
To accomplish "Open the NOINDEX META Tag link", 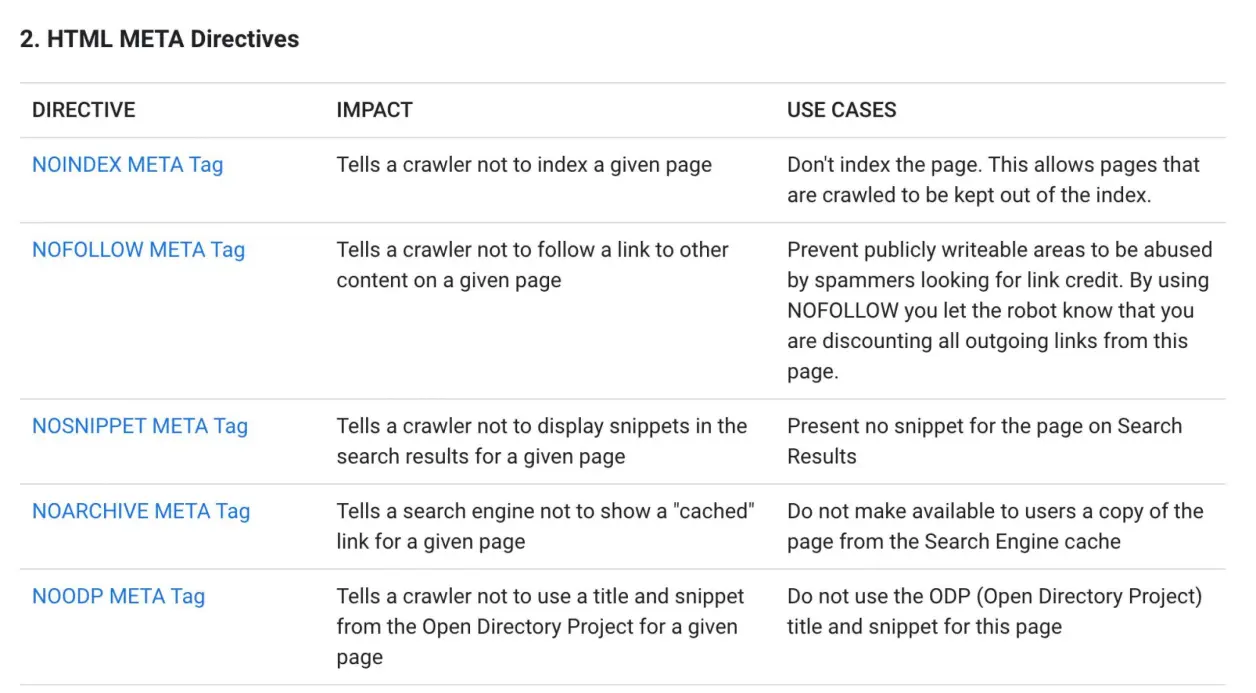I will tap(127, 165).
